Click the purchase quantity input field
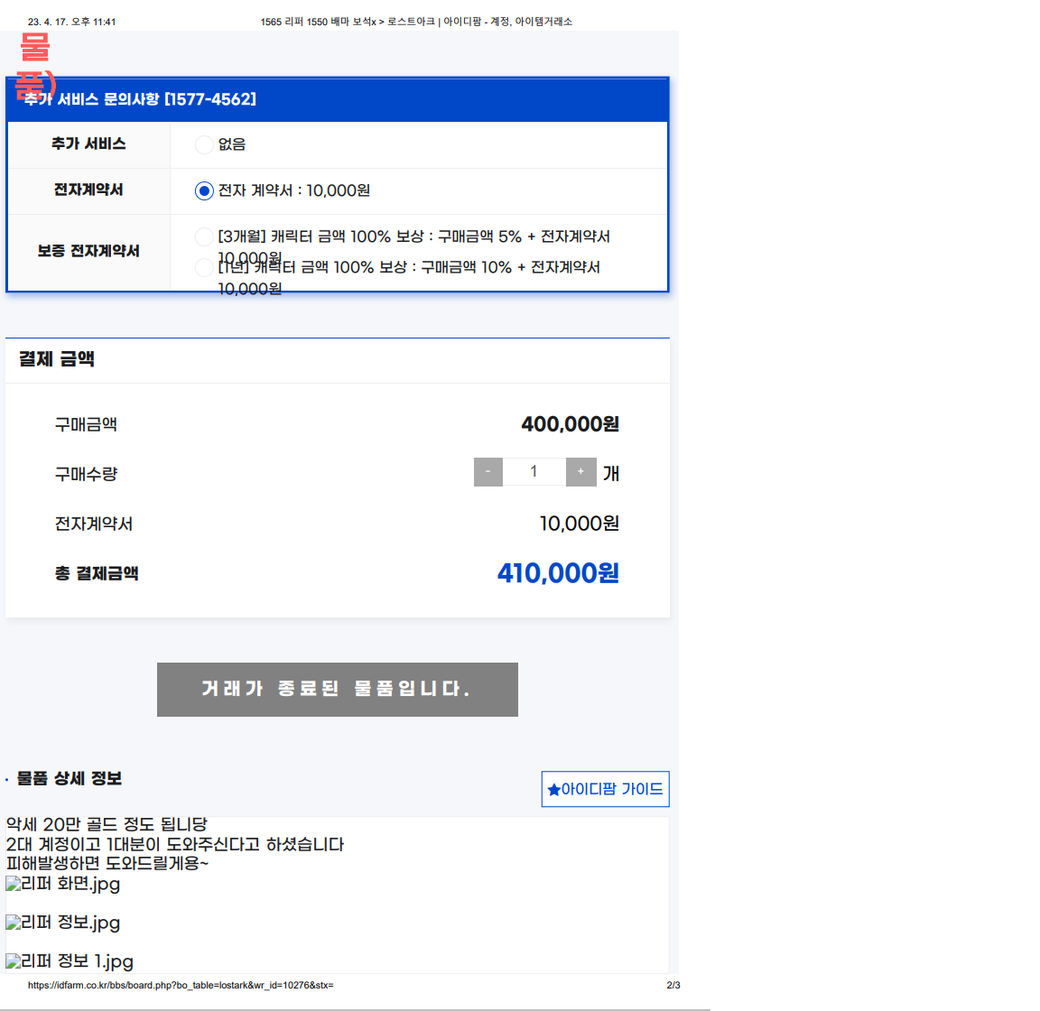 coord(534,472)
